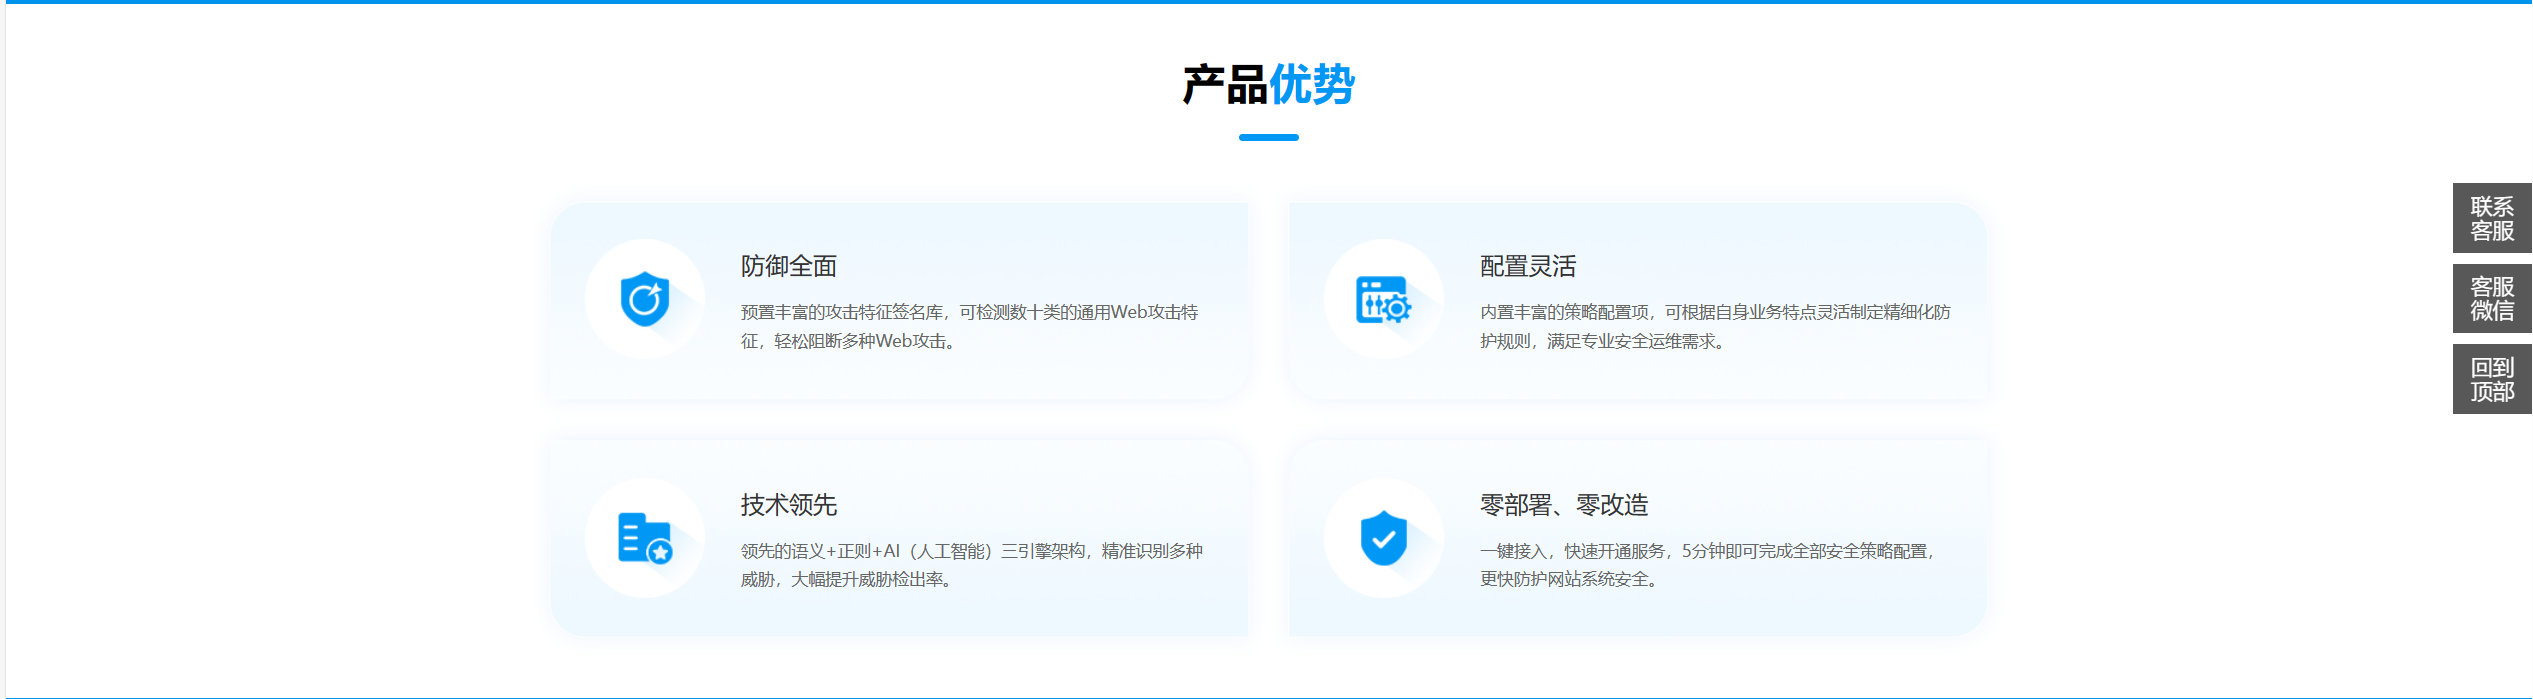Click the description text about 一键接入

[x=1707, y=565]
